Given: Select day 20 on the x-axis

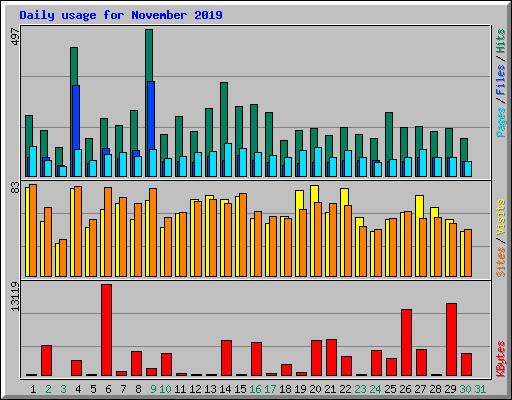Looking at the screenshot, I should (315, 389).
